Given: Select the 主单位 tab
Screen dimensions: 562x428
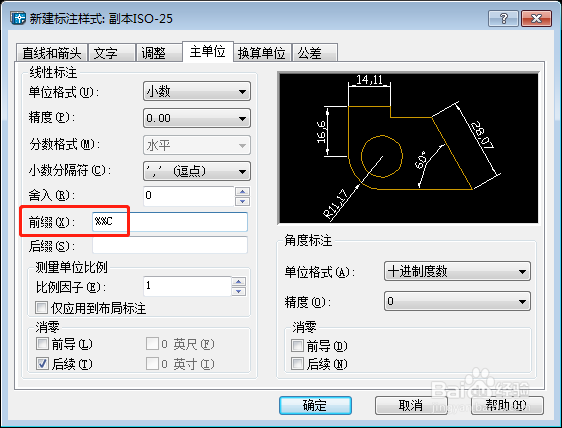Looking at the screenshot, I should click(x=208, y=52).
